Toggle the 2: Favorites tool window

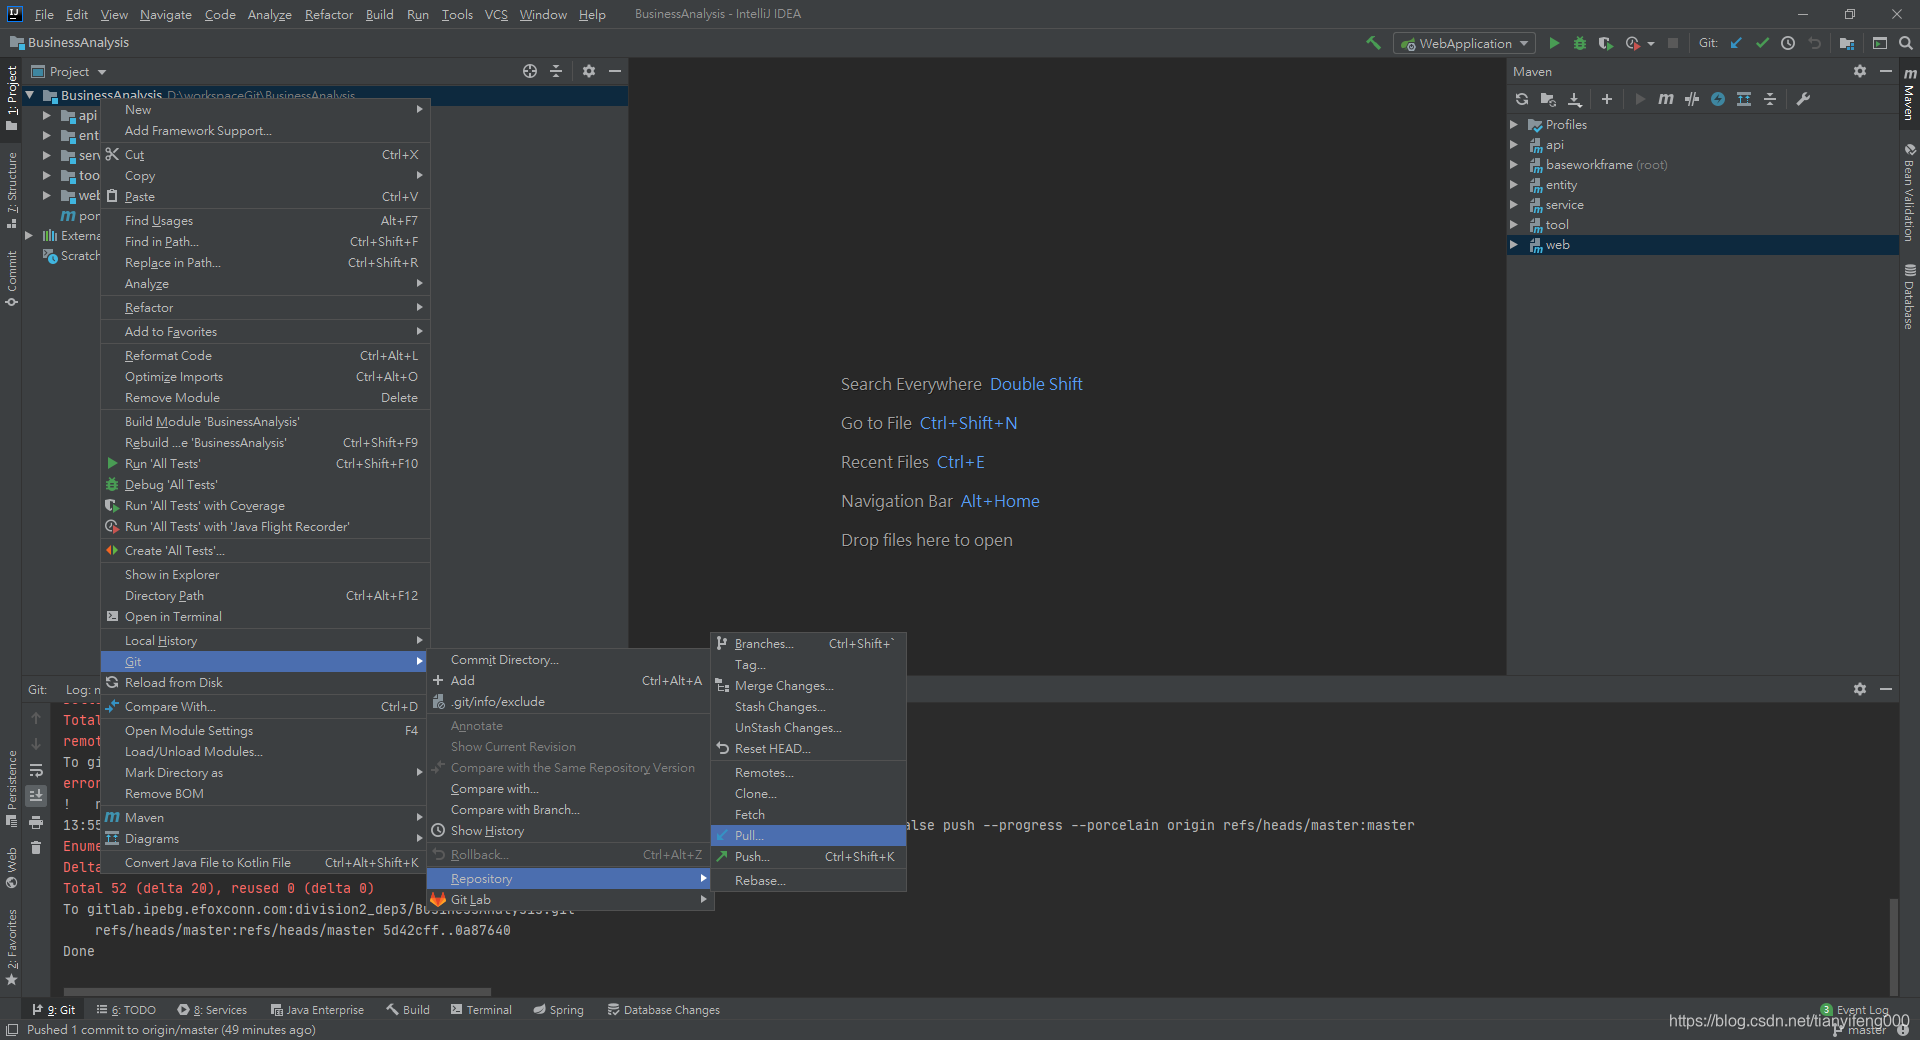[x=12, y=947]
